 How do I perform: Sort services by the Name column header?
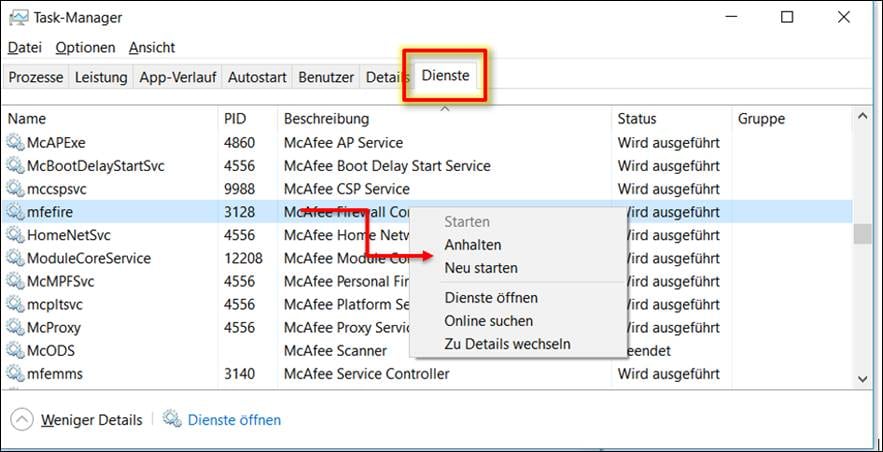pos(110,119)
